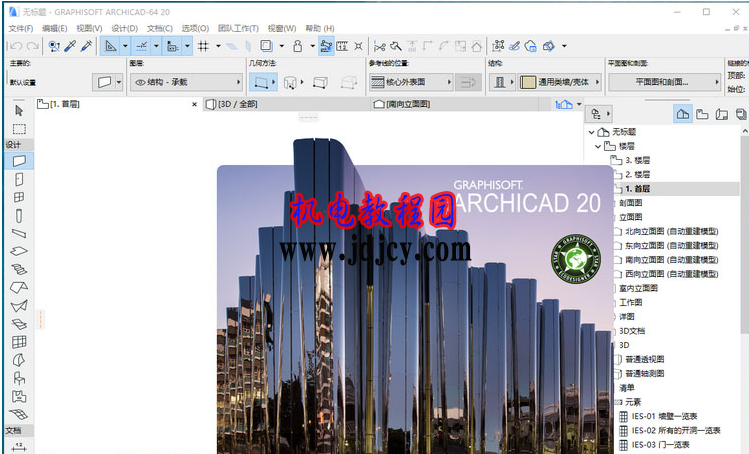Open the 文件(F) menu

[x=21, y=28]
